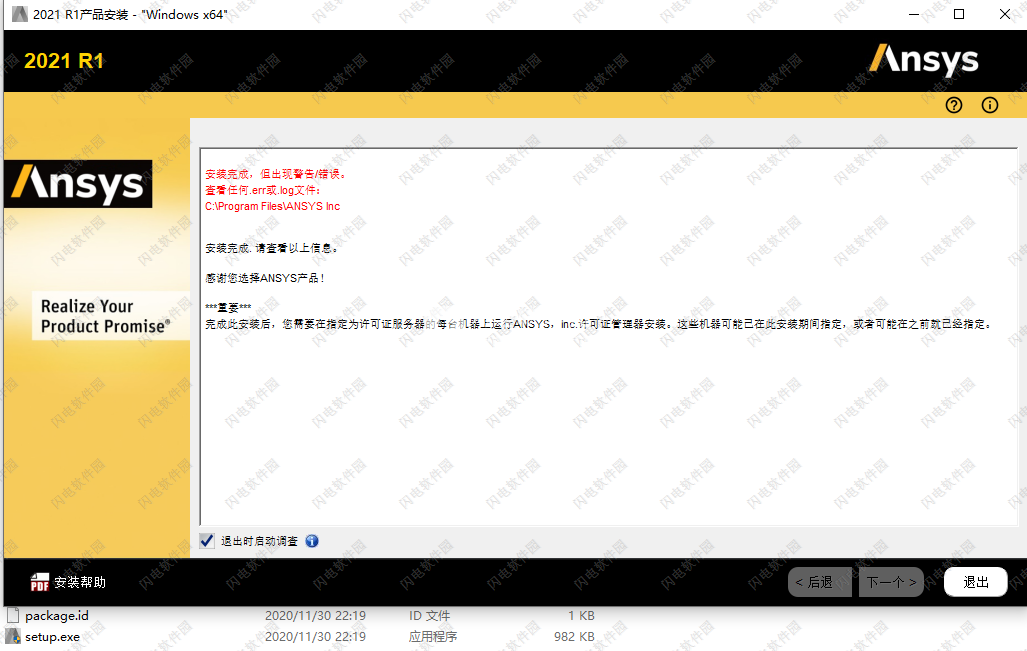Viewport: 1027px width, 651px height.
Task: Select the setup.exe file name
Action: [52, 637]
